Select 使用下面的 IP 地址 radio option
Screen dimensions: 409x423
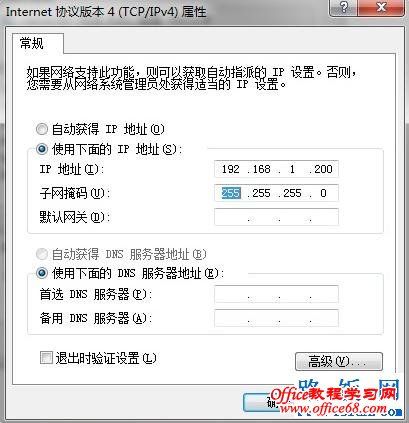(42, 149)
